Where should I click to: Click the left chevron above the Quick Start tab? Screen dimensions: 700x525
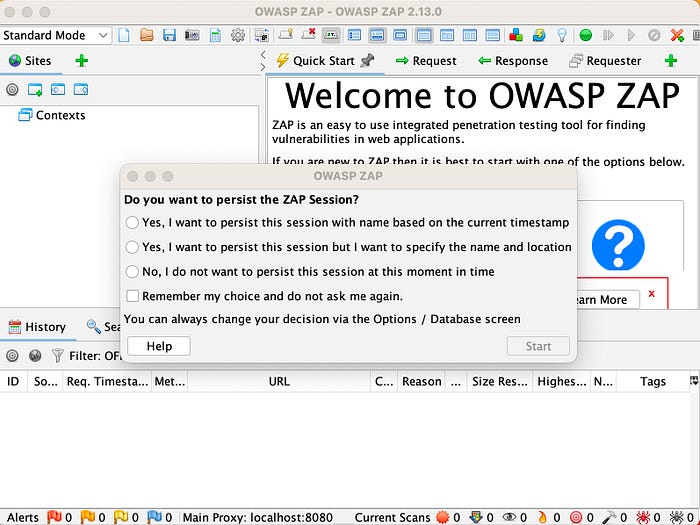click(263, 55)
